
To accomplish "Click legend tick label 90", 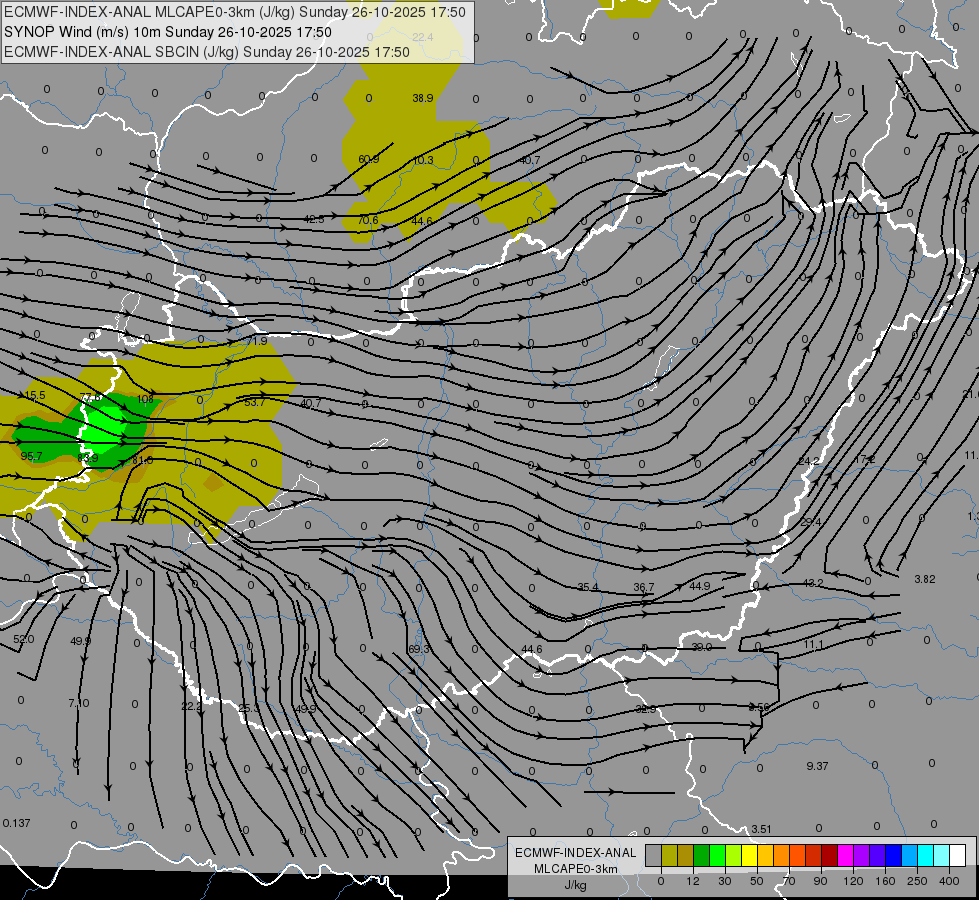I will 820,881.
